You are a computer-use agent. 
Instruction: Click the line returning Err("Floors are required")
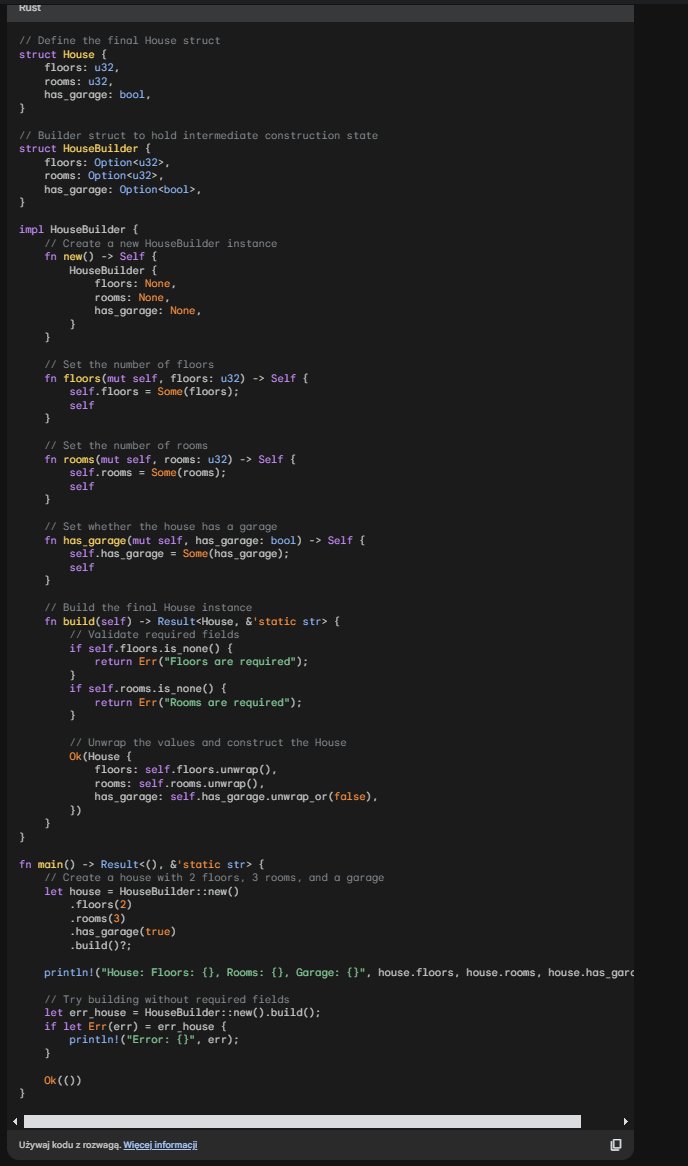(202, 662)
